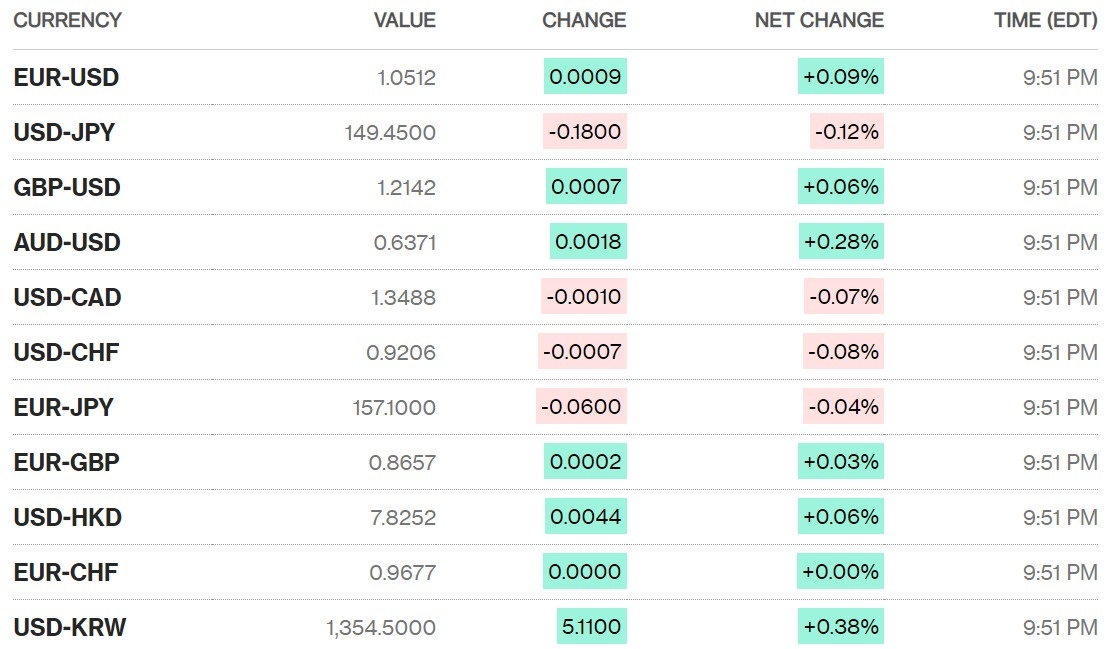Click the EUR-CHF pair label
This screenshot has height=649, width=1114.
pyautogui.click(x=65, y=572)
